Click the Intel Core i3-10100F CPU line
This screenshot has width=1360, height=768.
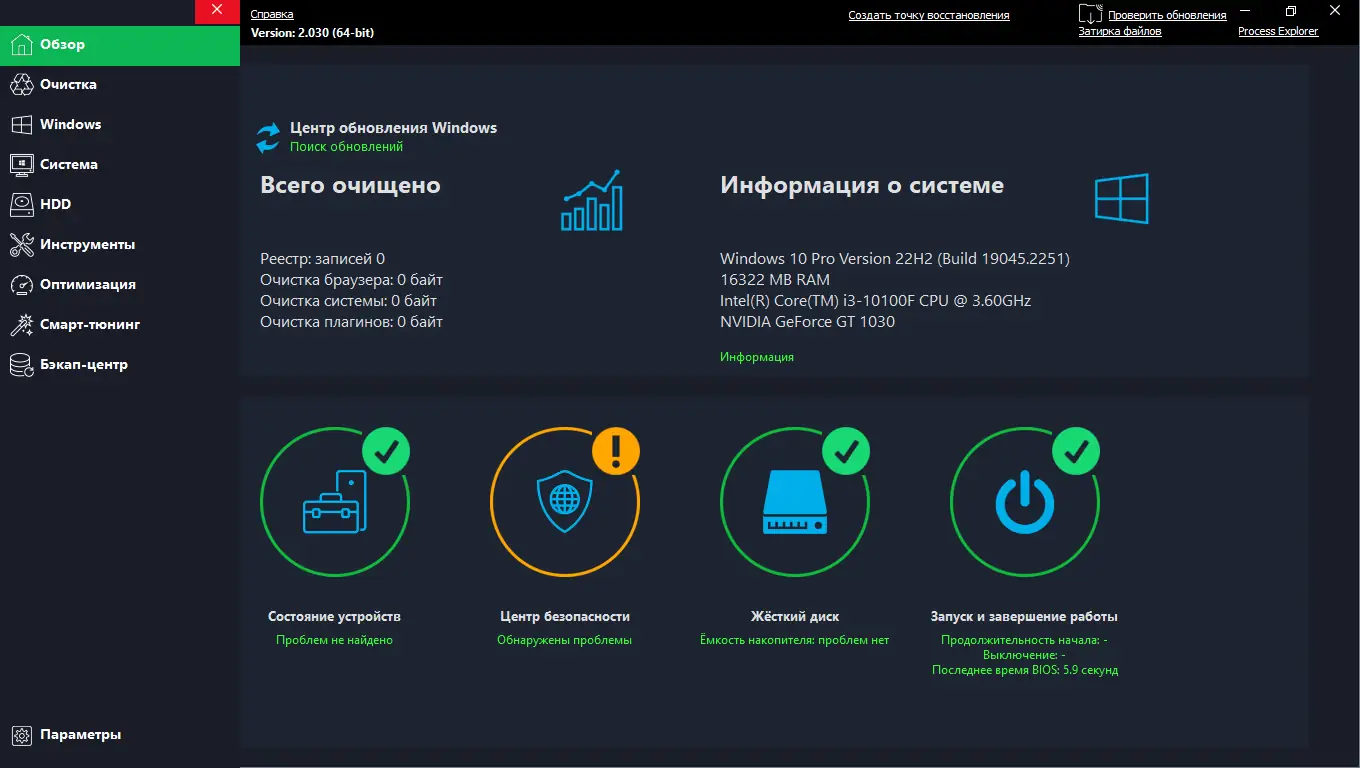875,301
